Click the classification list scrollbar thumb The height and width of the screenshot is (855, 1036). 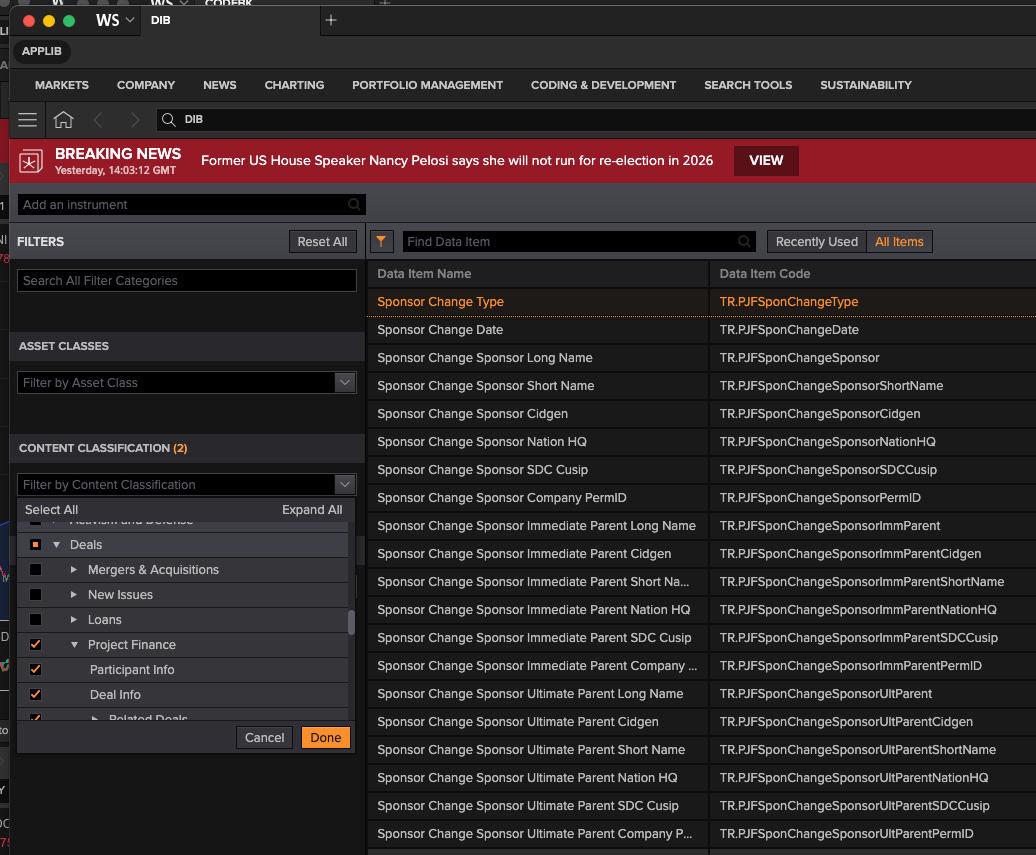351,622
